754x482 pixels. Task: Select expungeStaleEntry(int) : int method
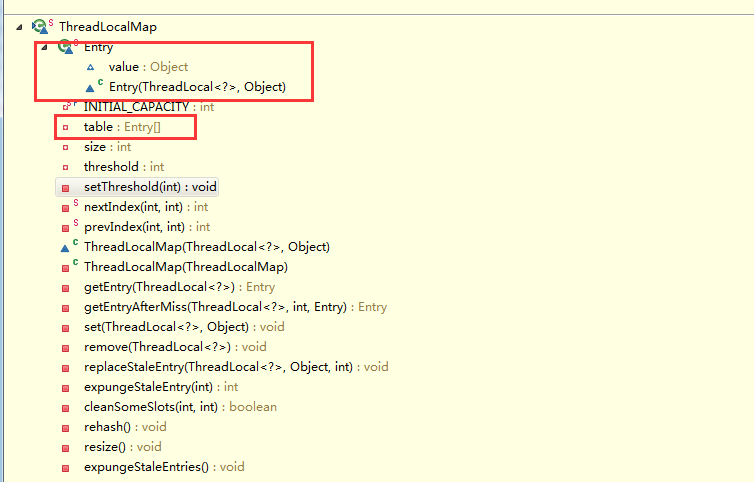pos(161,387)
